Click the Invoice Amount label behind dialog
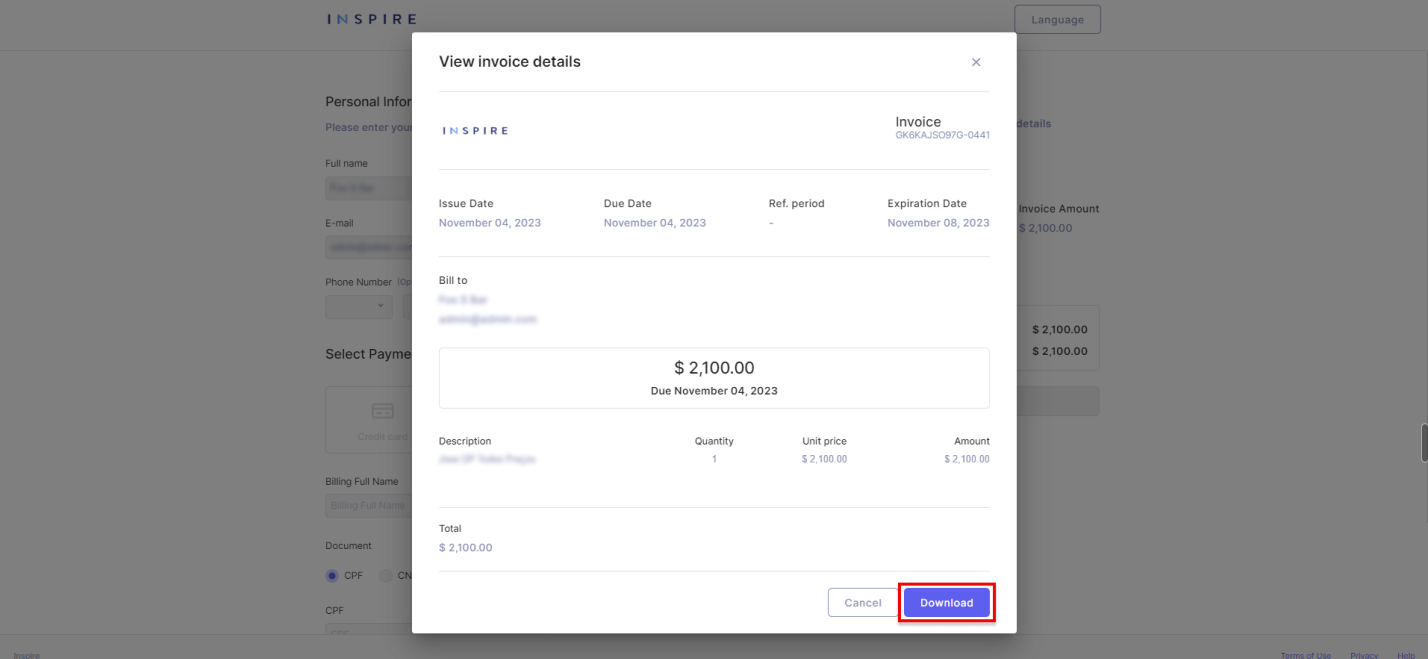Screen dimensions: 1428x659 (1059, 209)
